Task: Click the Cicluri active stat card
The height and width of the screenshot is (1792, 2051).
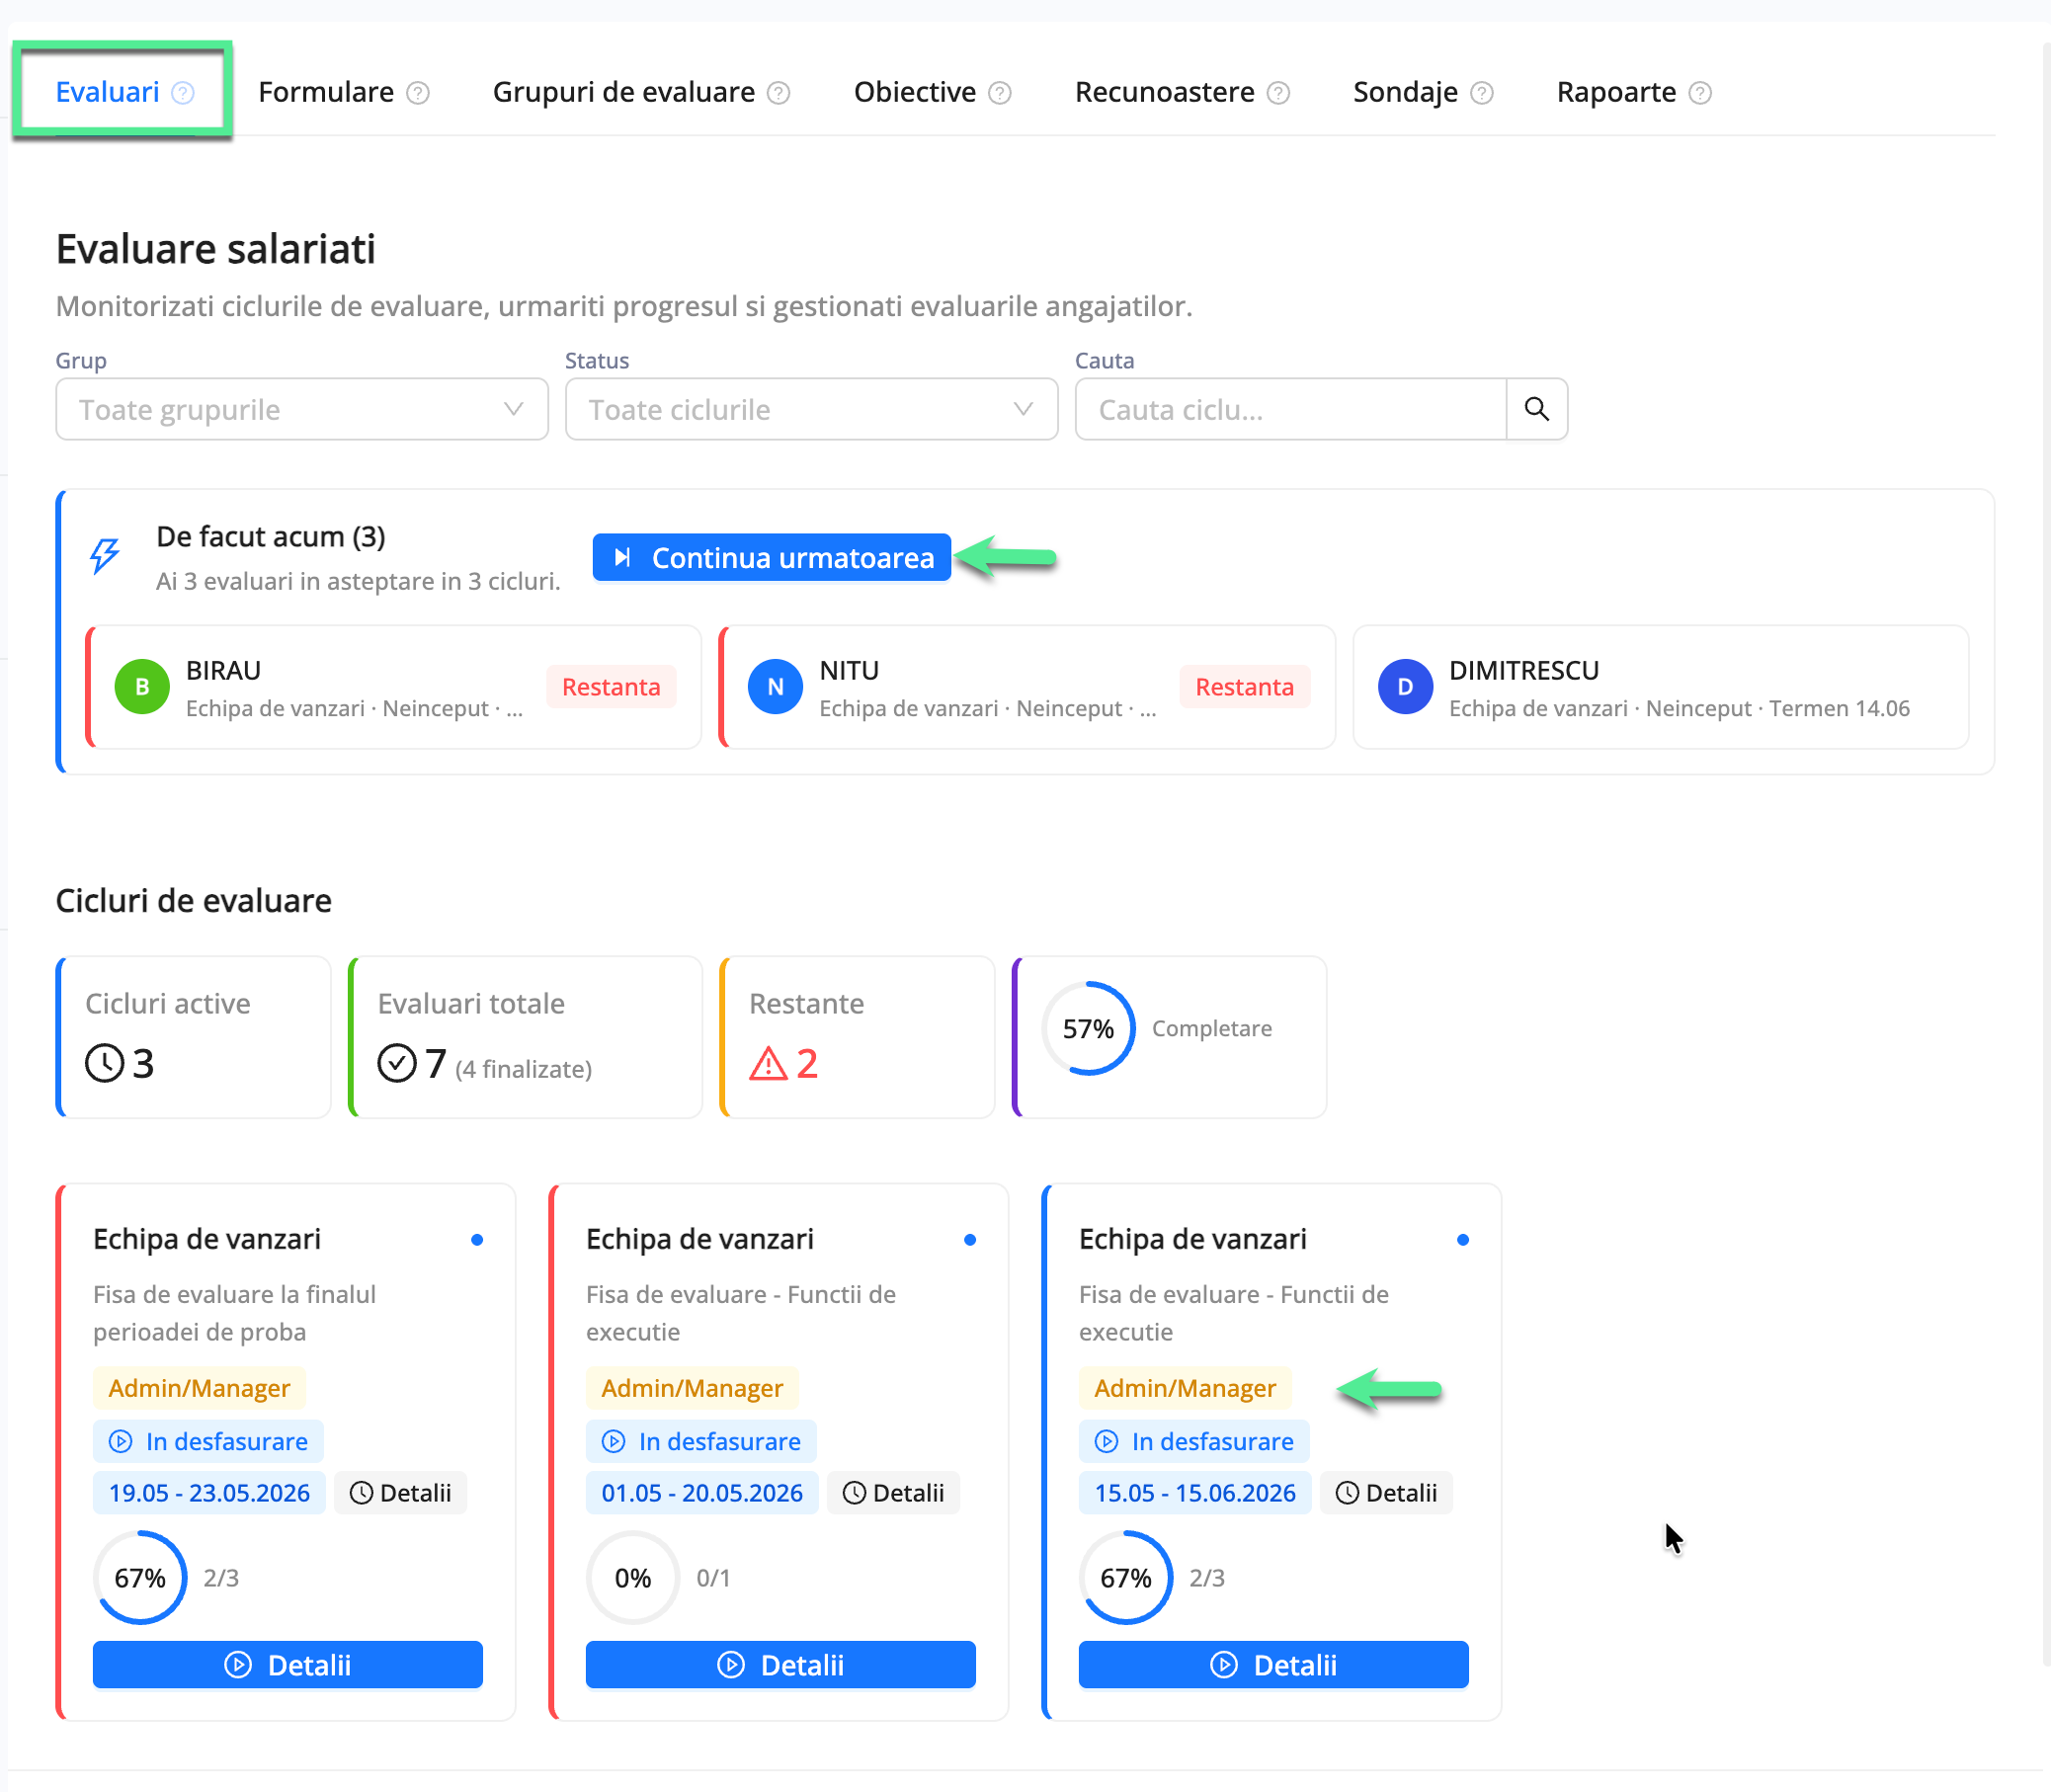Action: click(x=194, y=1037)
